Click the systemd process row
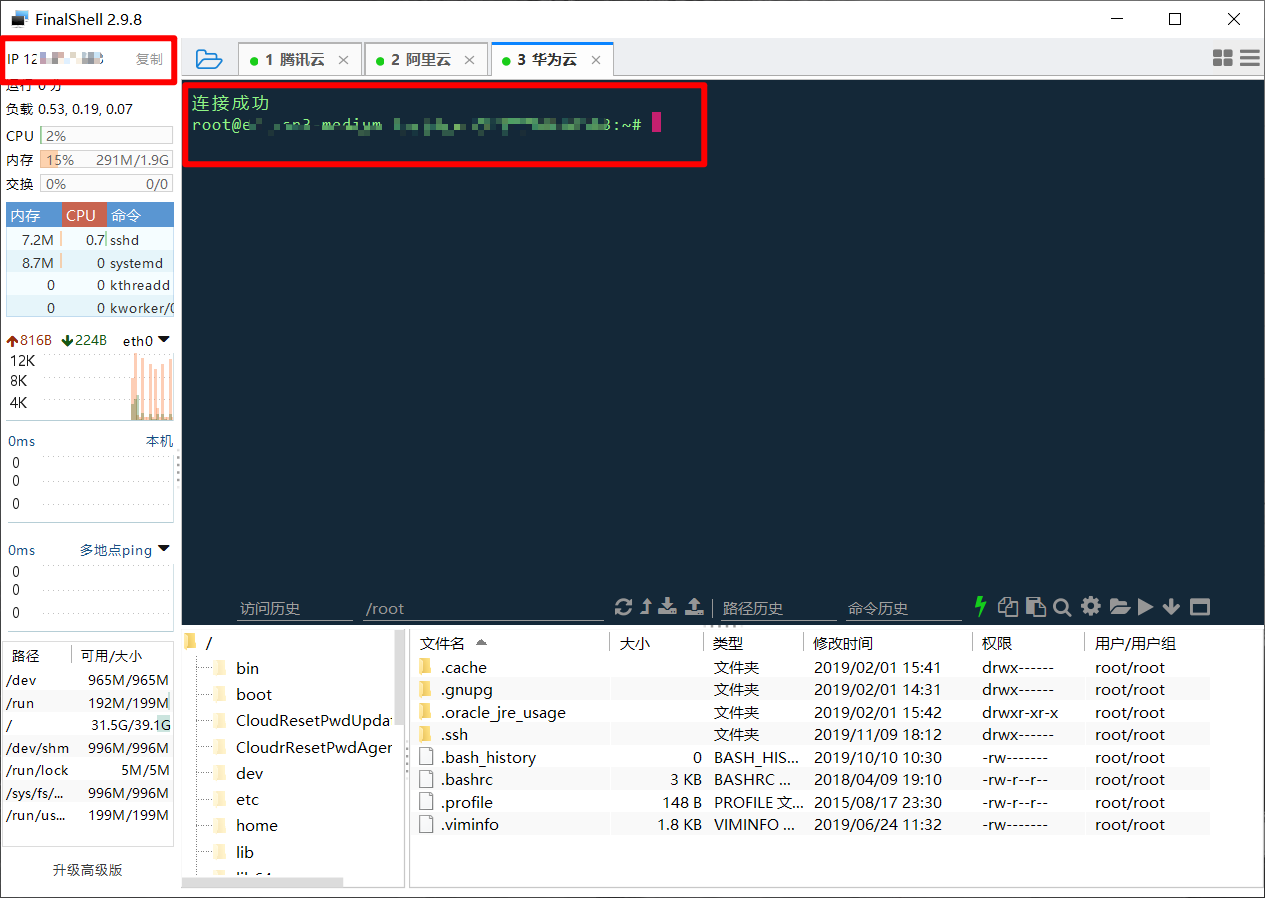The width and height of the screenshot is (1265, 898). [x=90, y=263]
